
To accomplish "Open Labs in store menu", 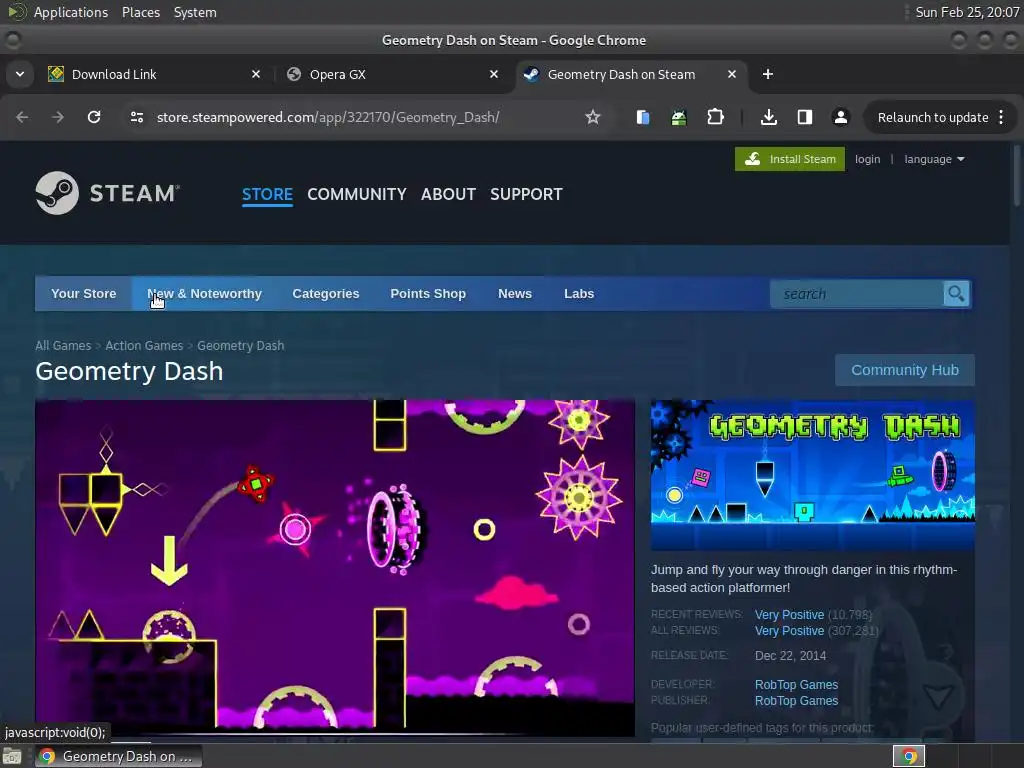I will tap(579, 294).
